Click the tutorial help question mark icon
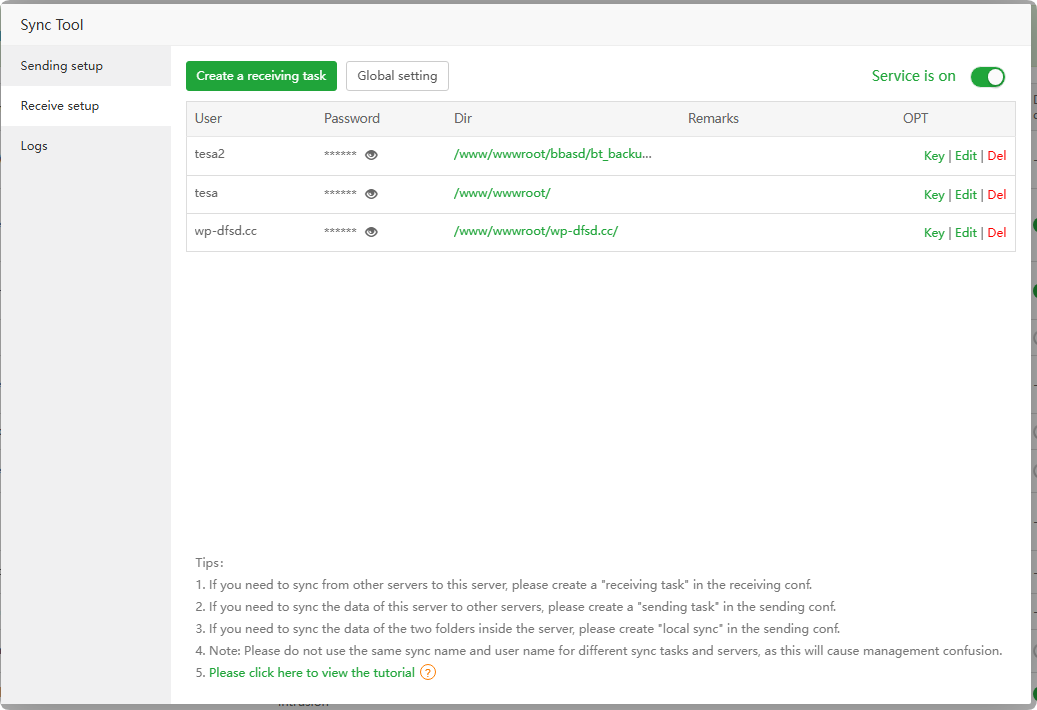 coord(428,673)
